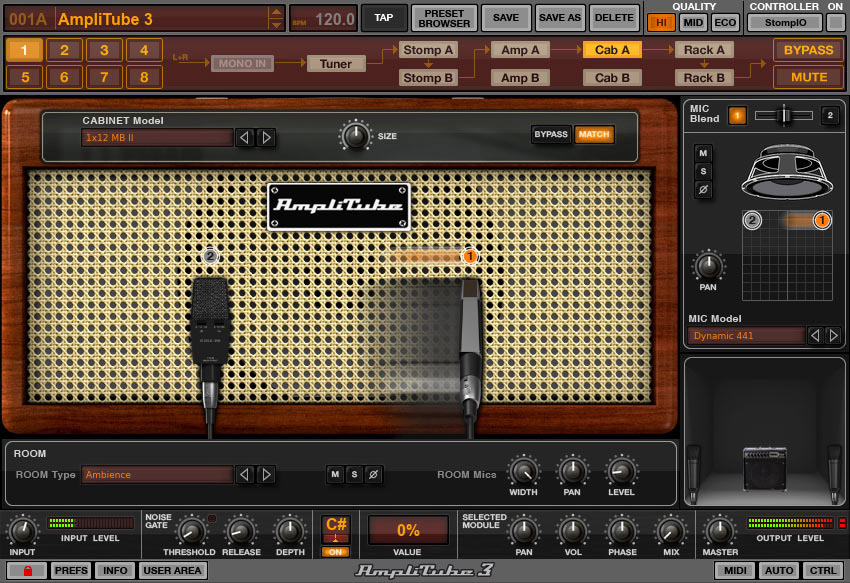Click the selected module PAN knob
This screenshot has width=850, height=583.
point(524,531)
